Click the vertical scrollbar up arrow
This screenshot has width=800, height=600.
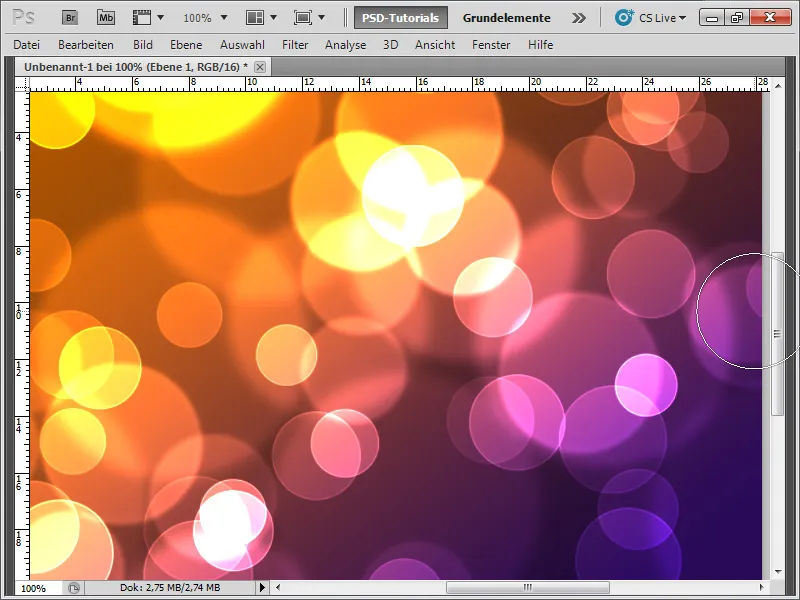(x=778, y=86)
